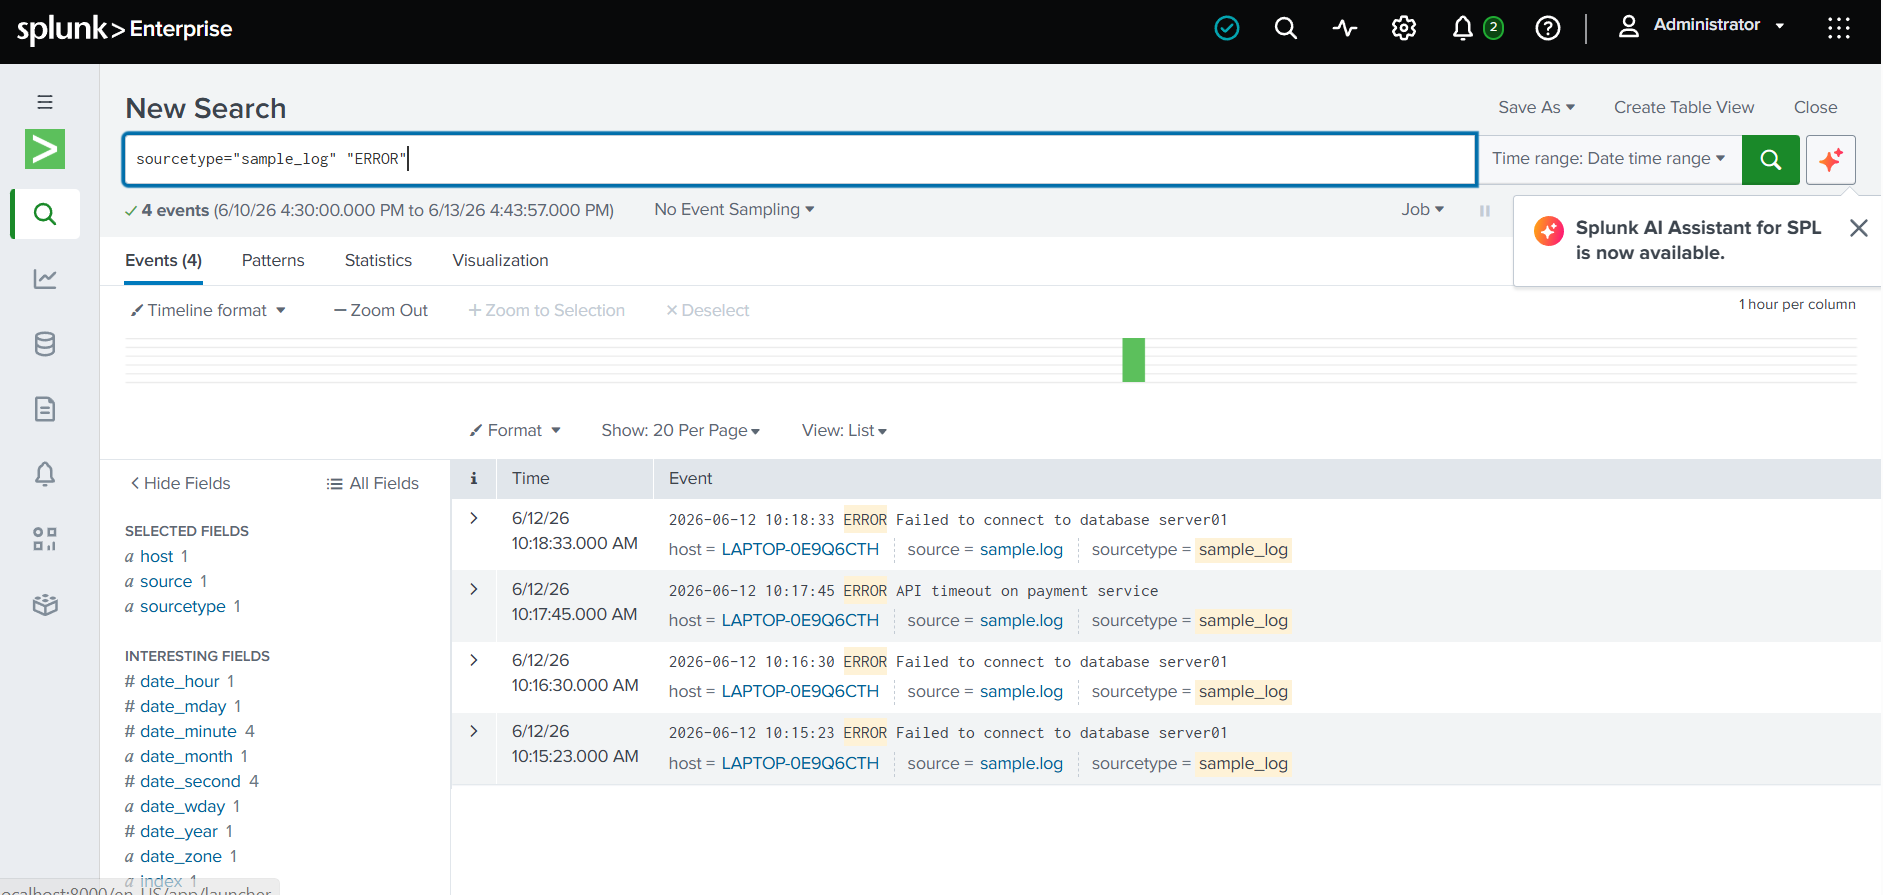Open the Search app icon in sidebar

pos(45,214)
